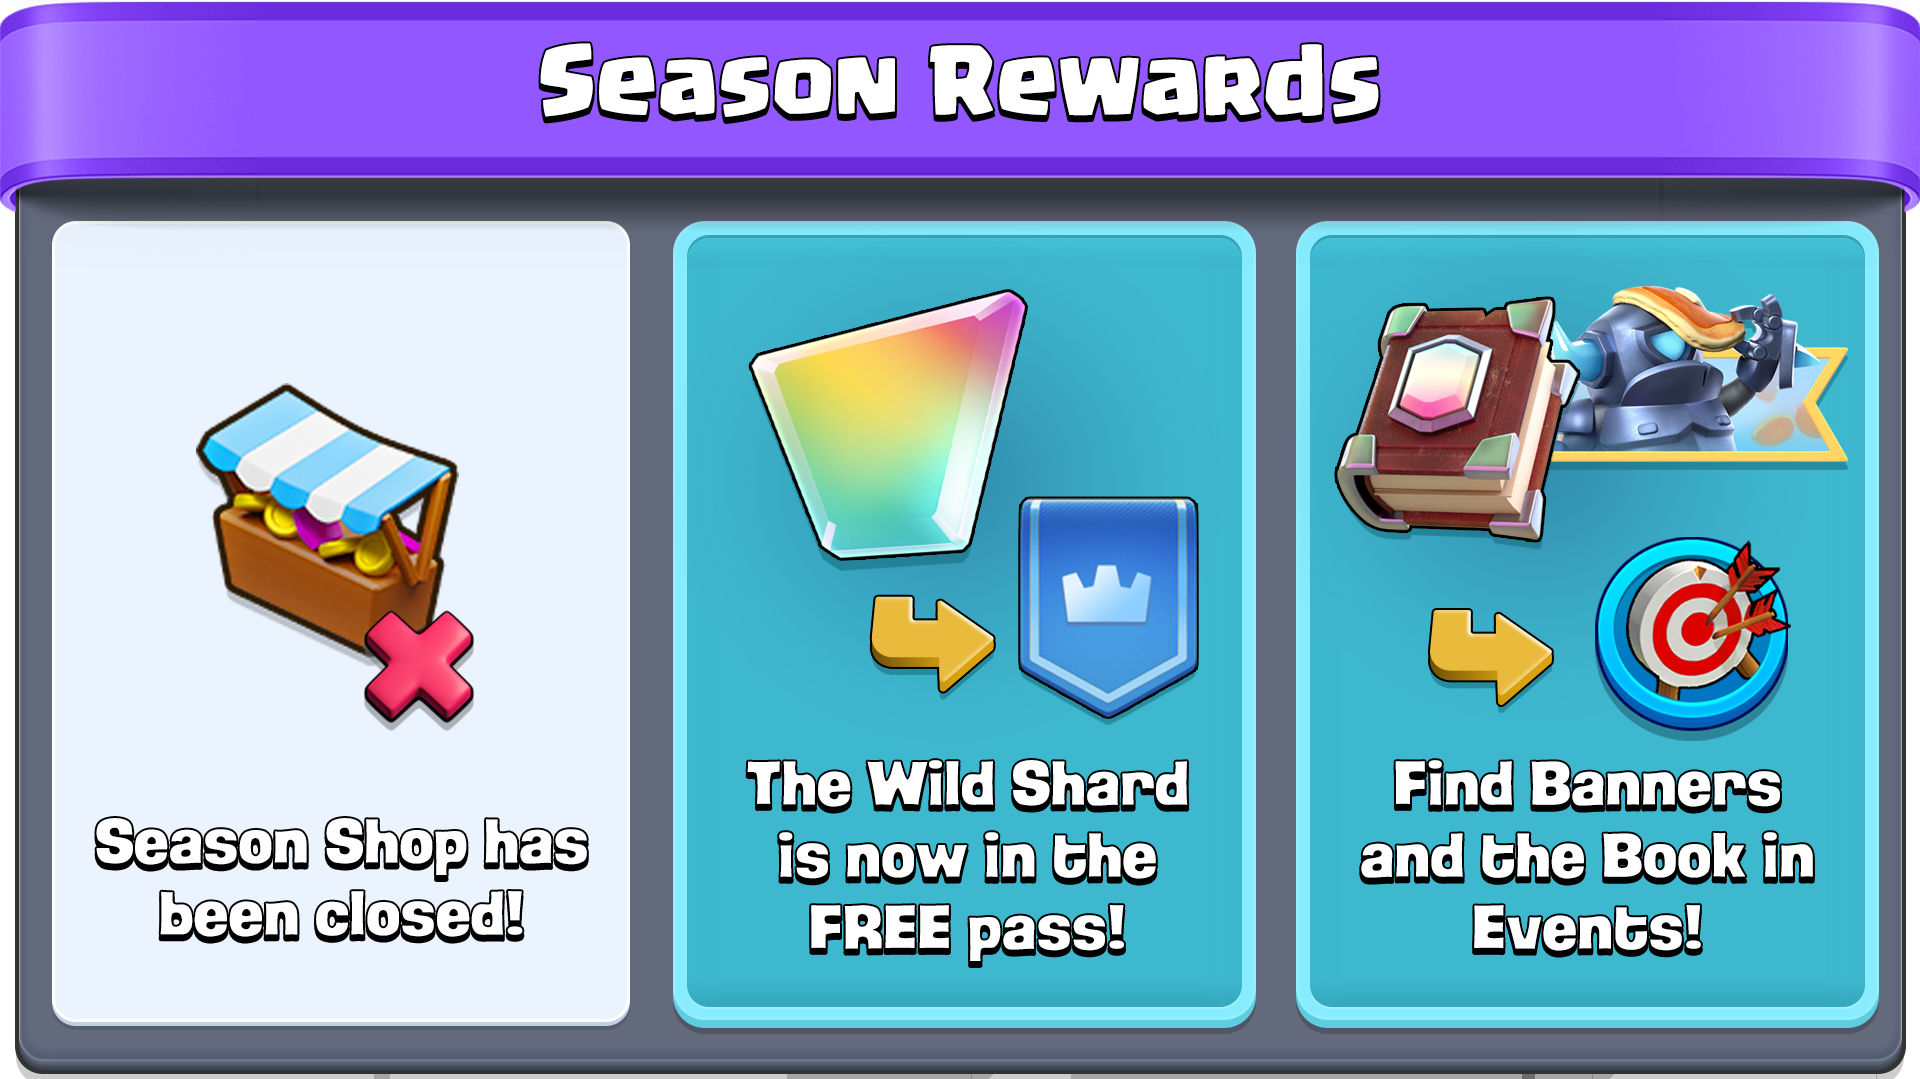This screenshot has height=1079, width=1920.
Task: Click 'The Wild Shard is now in the FREE pass!' text
Action: [x=967, y=859]
